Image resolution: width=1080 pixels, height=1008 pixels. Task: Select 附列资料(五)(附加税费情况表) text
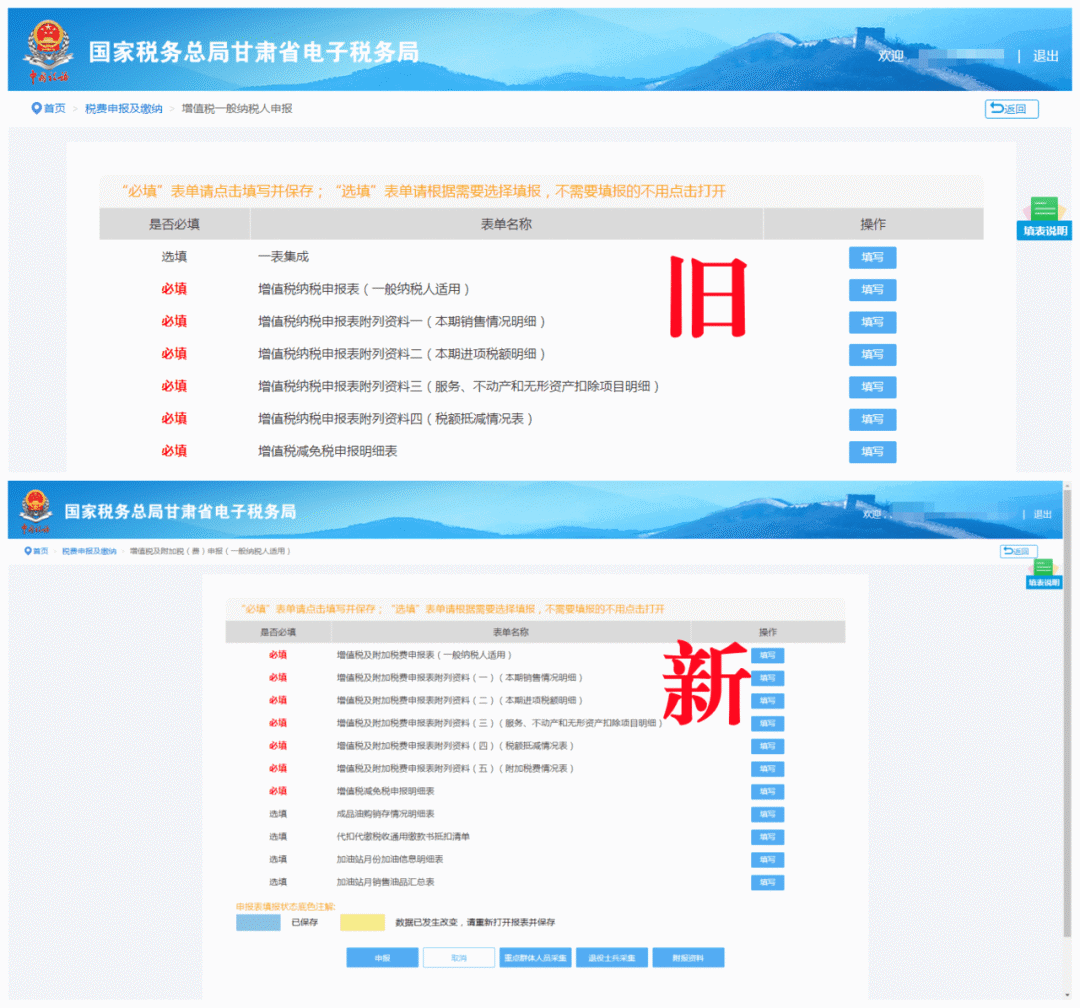pyautogui.click(x=455, y=768)
